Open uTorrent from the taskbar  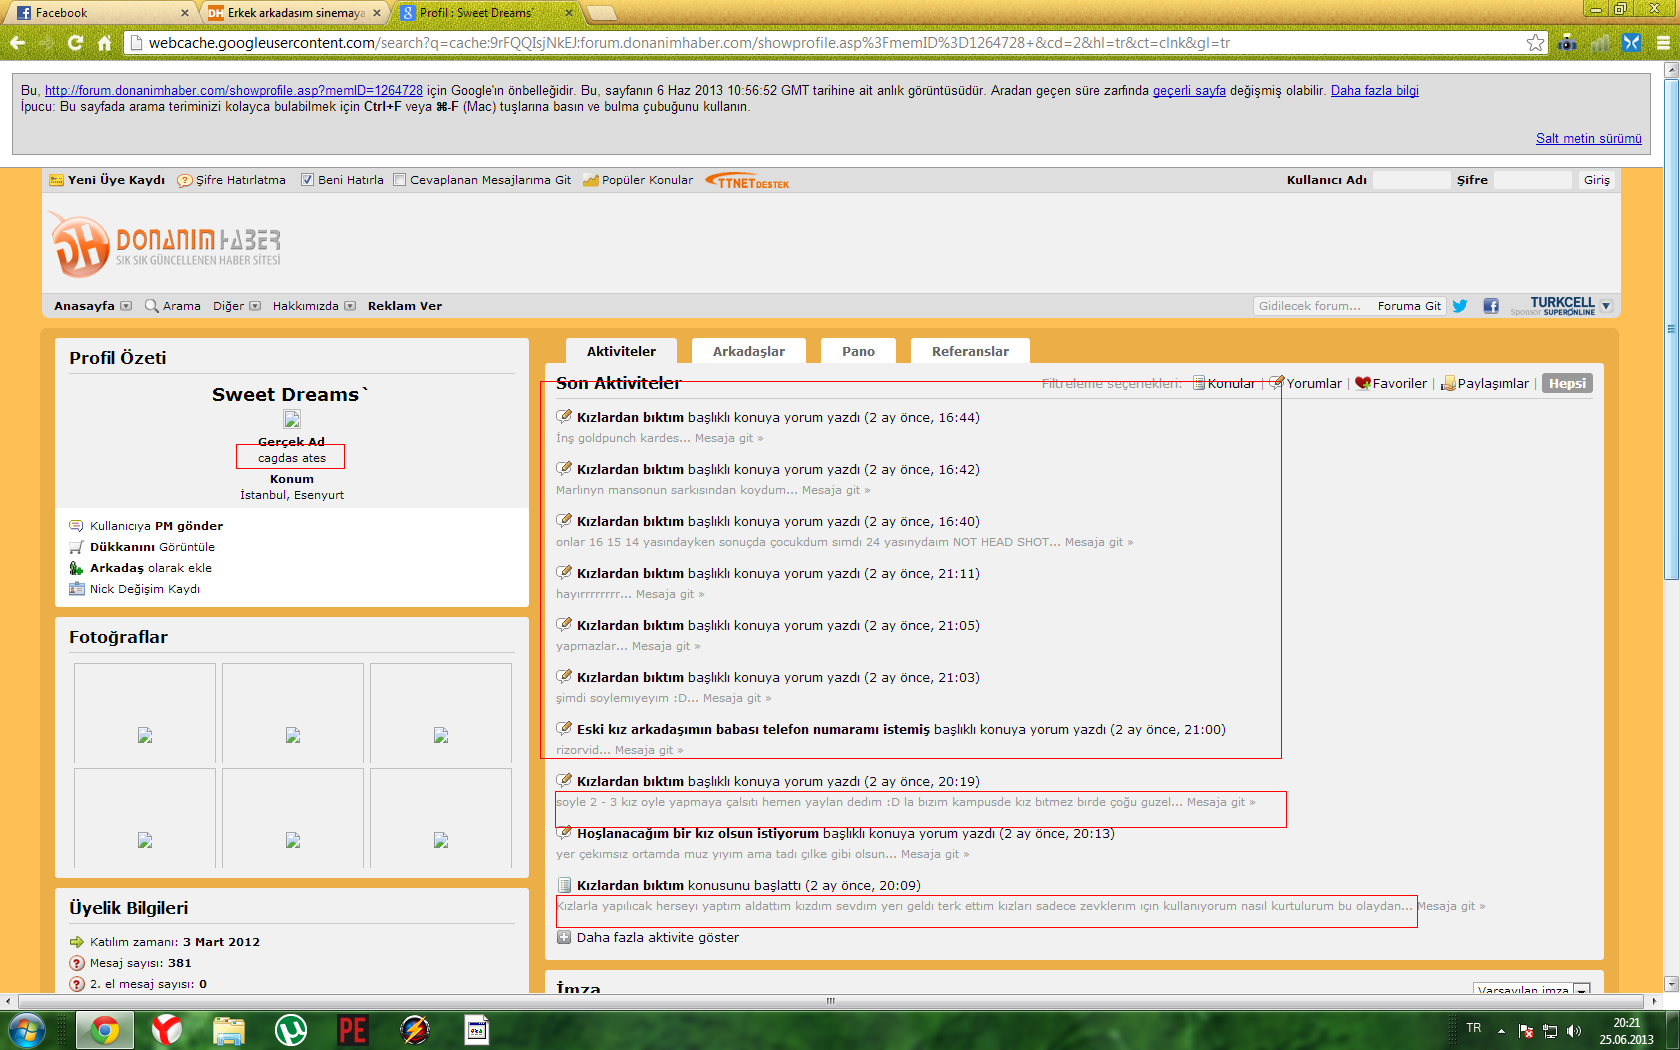(x=290, y=1029)
